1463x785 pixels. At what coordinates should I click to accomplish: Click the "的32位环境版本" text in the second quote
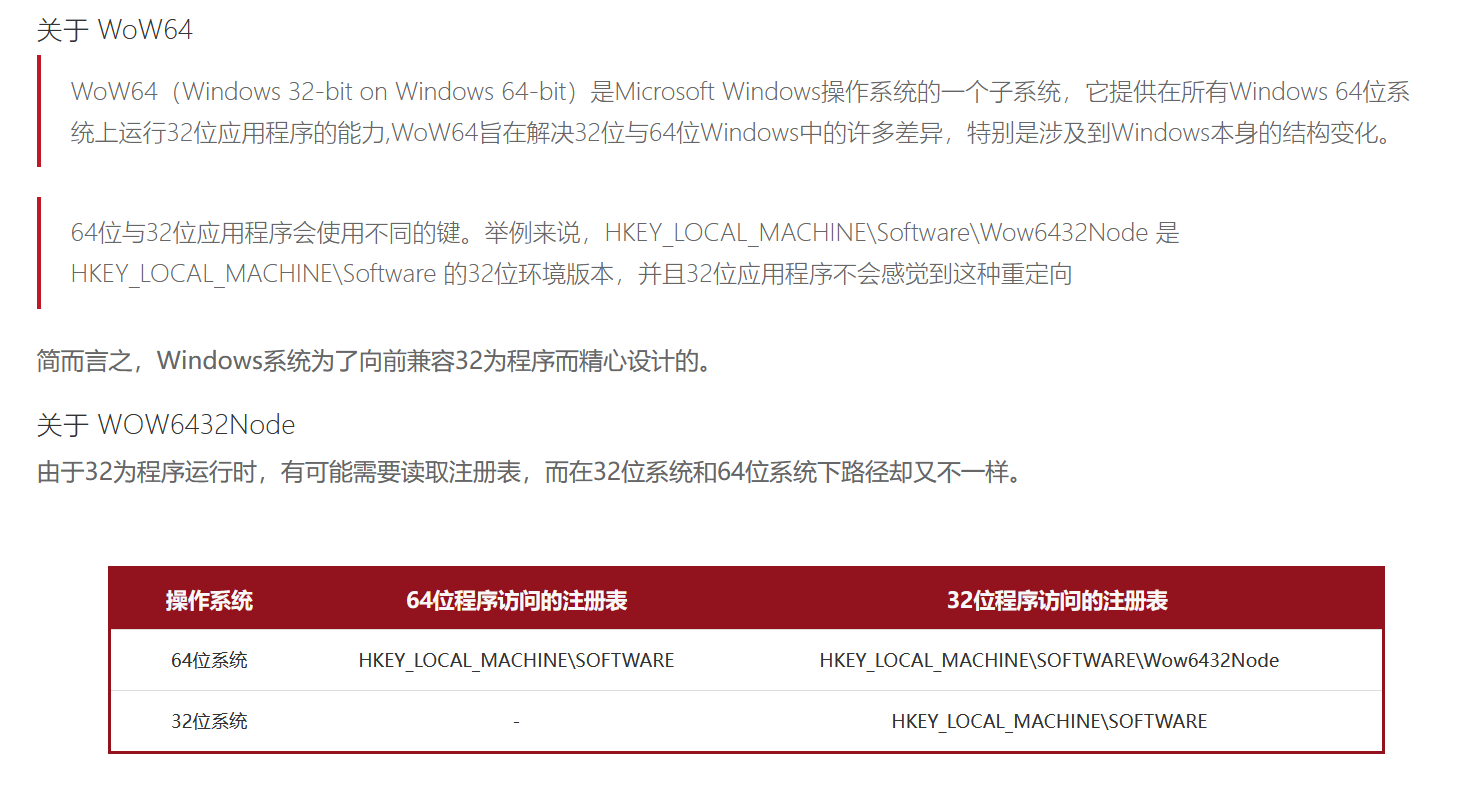click(528, 274)
